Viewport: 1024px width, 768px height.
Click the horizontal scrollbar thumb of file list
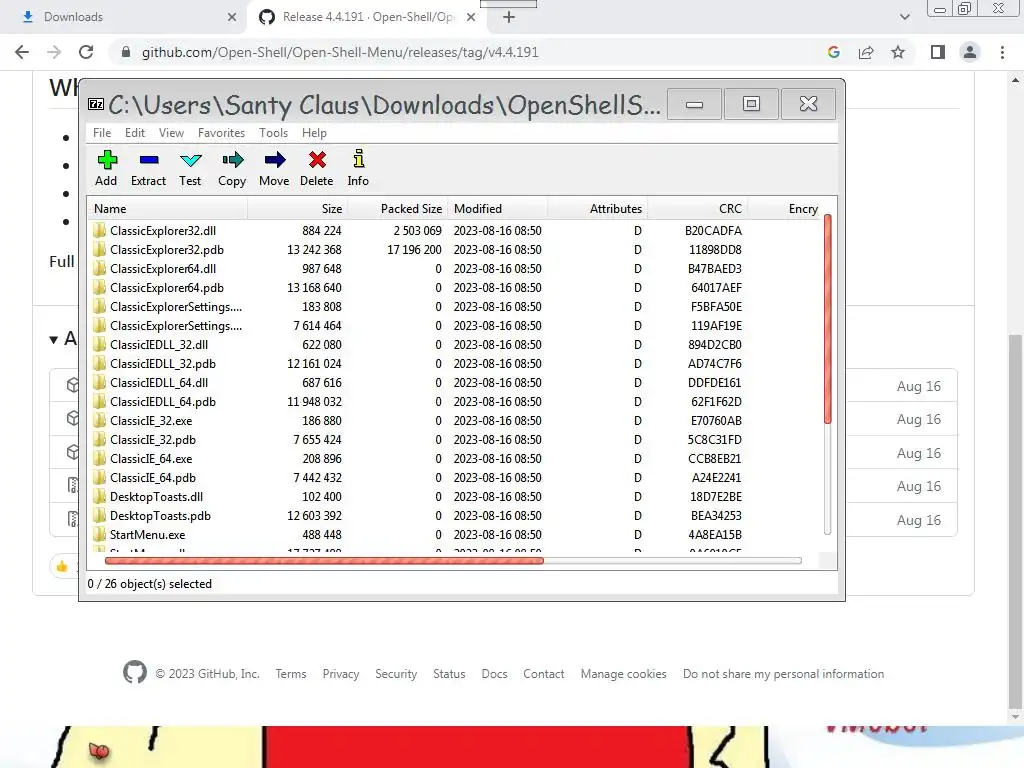(324, 560)
